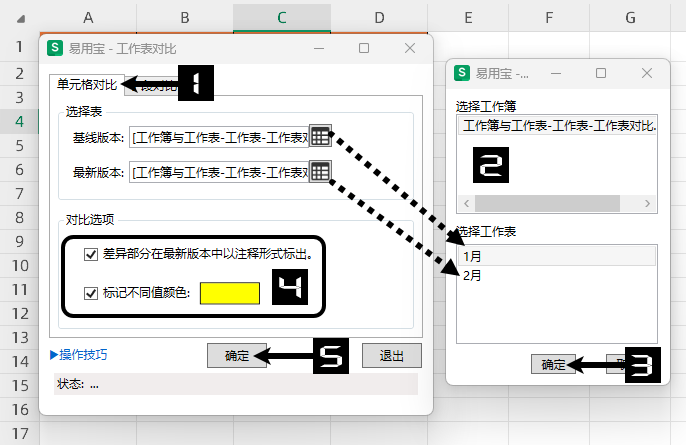Image resolution: width=686 pixels, height=445 pixels.
Task: Click in 基线版本 input field
Action: [x=219, y=137]
